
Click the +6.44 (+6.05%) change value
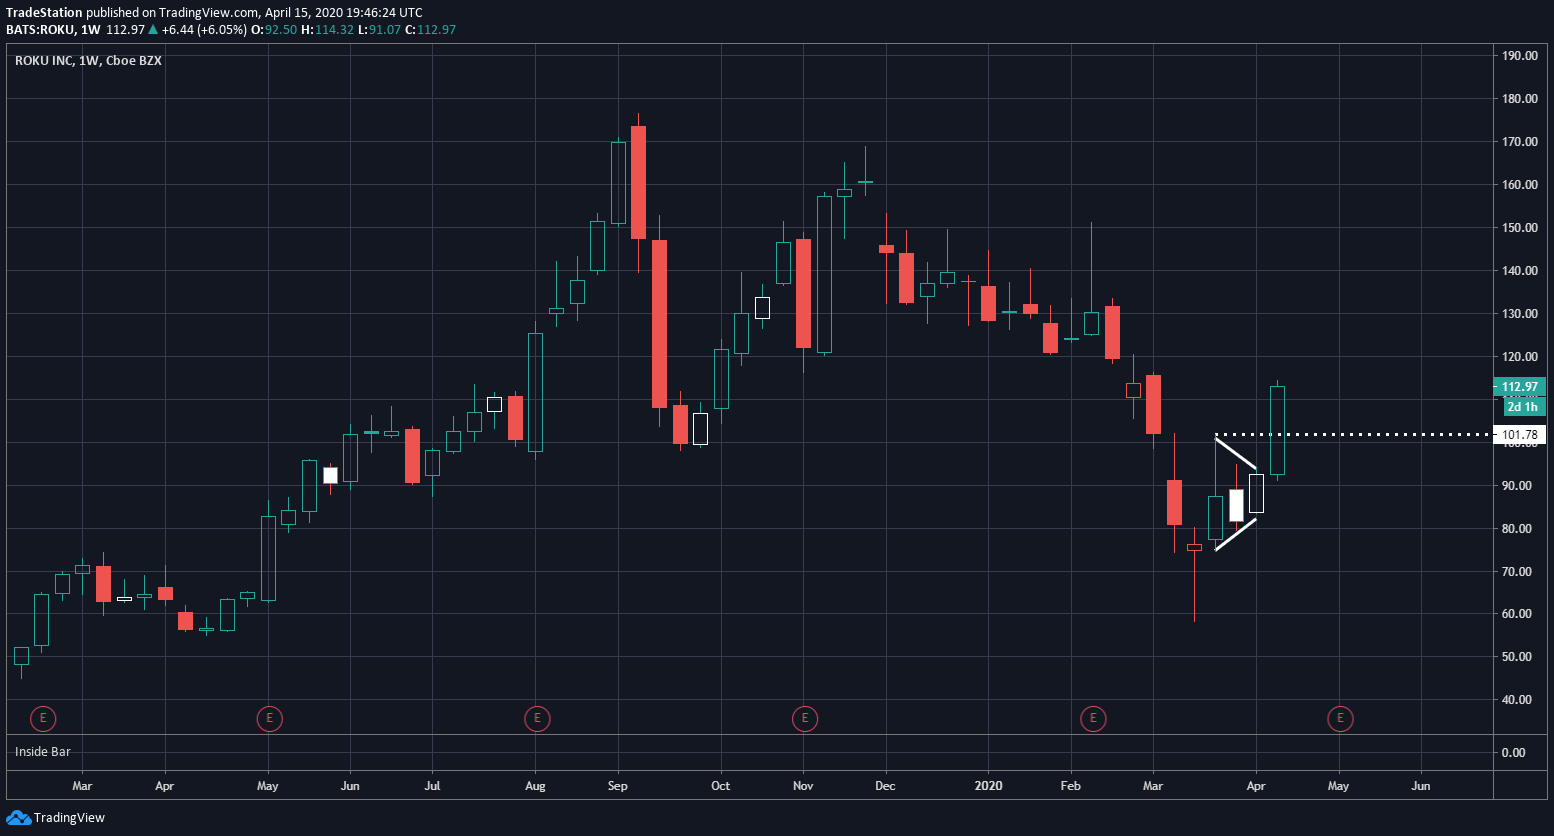204,30
